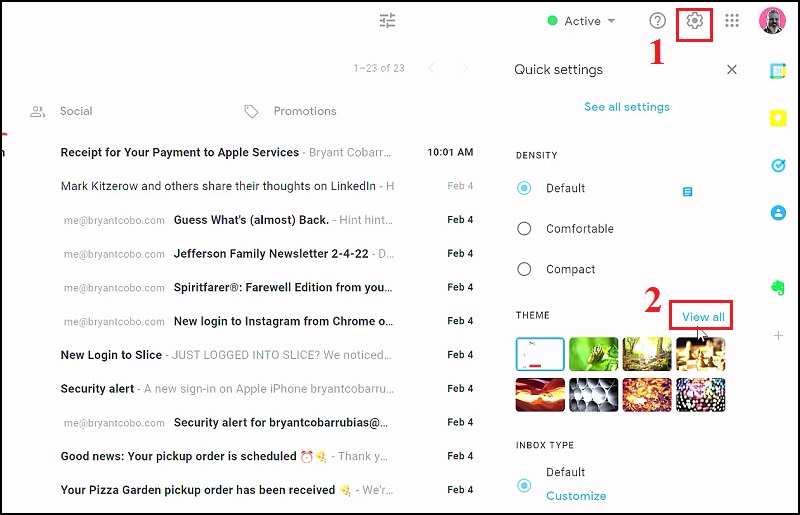Viewport: 800px width, 515px height.
Task: Open Receipt for Your Payment to Apple Services email
Action: pyautogui.click(x=267, y=152)
